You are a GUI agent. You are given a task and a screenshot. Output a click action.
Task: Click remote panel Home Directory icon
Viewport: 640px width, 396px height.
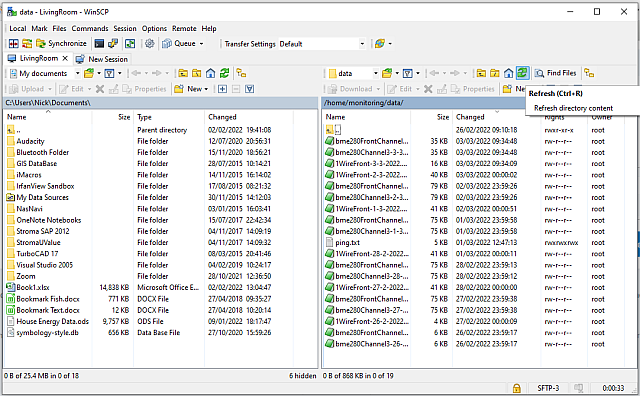[x=509, y=73]
